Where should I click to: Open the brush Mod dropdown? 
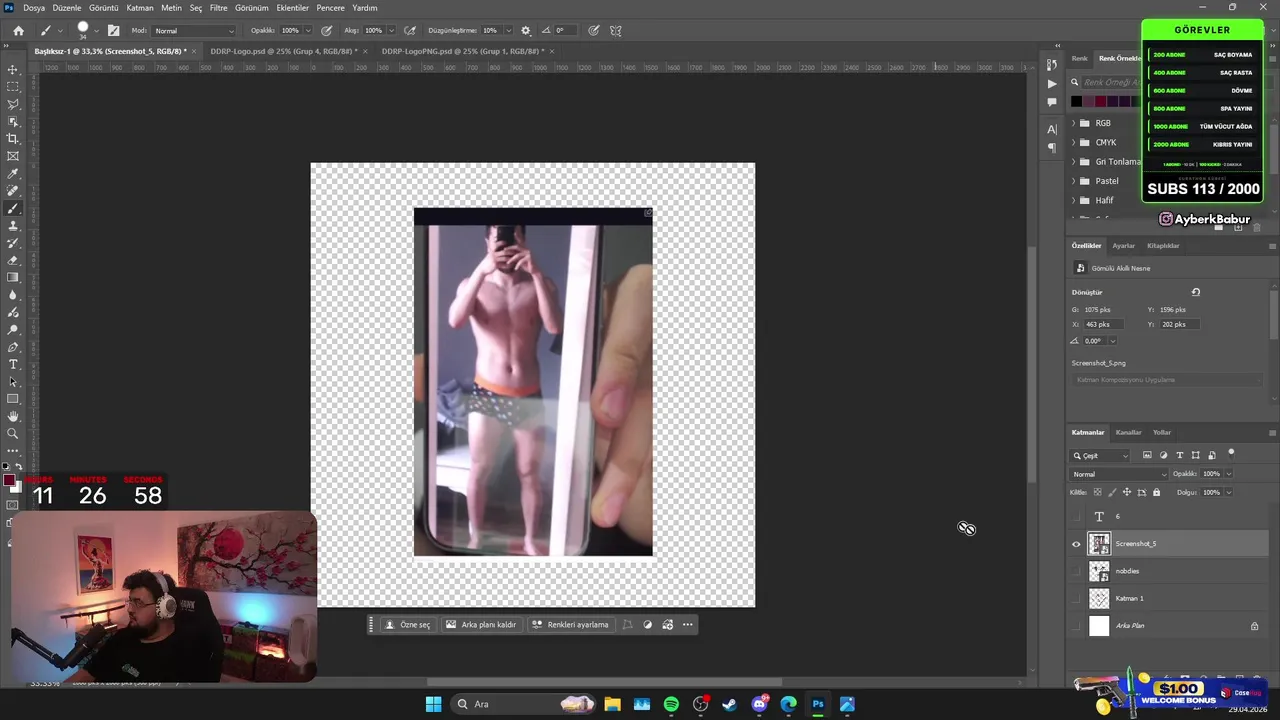[194, 30]
